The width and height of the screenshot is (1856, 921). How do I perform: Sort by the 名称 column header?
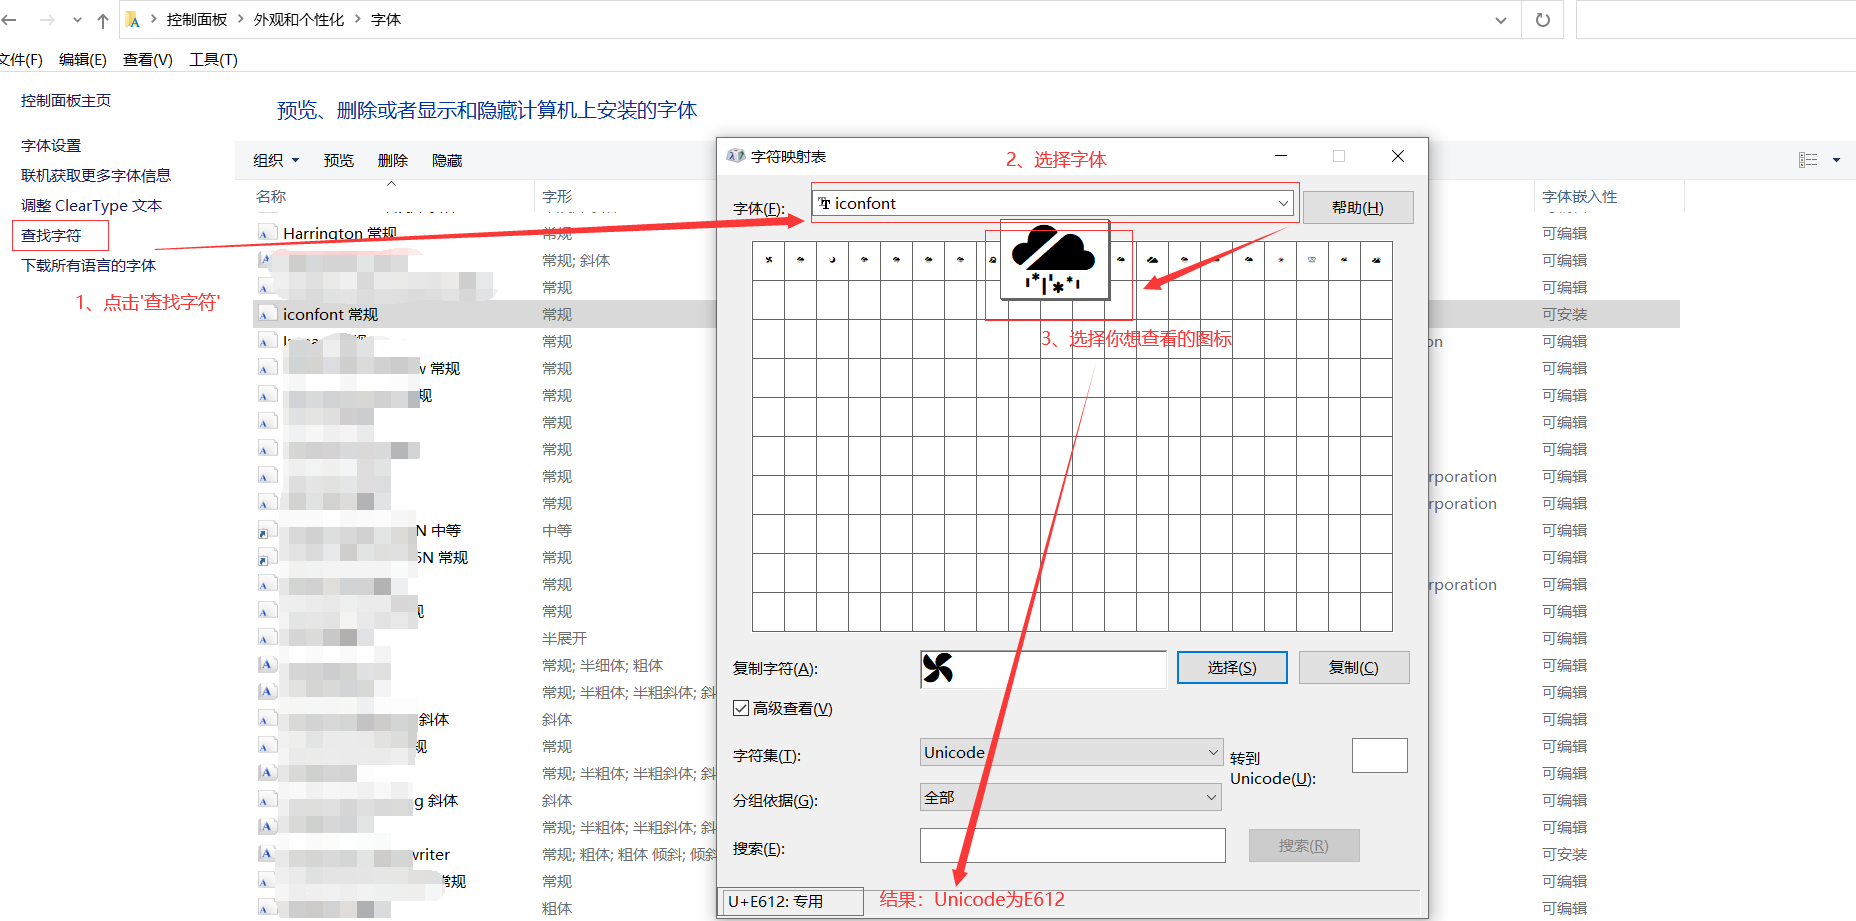(x=271, y=197)
